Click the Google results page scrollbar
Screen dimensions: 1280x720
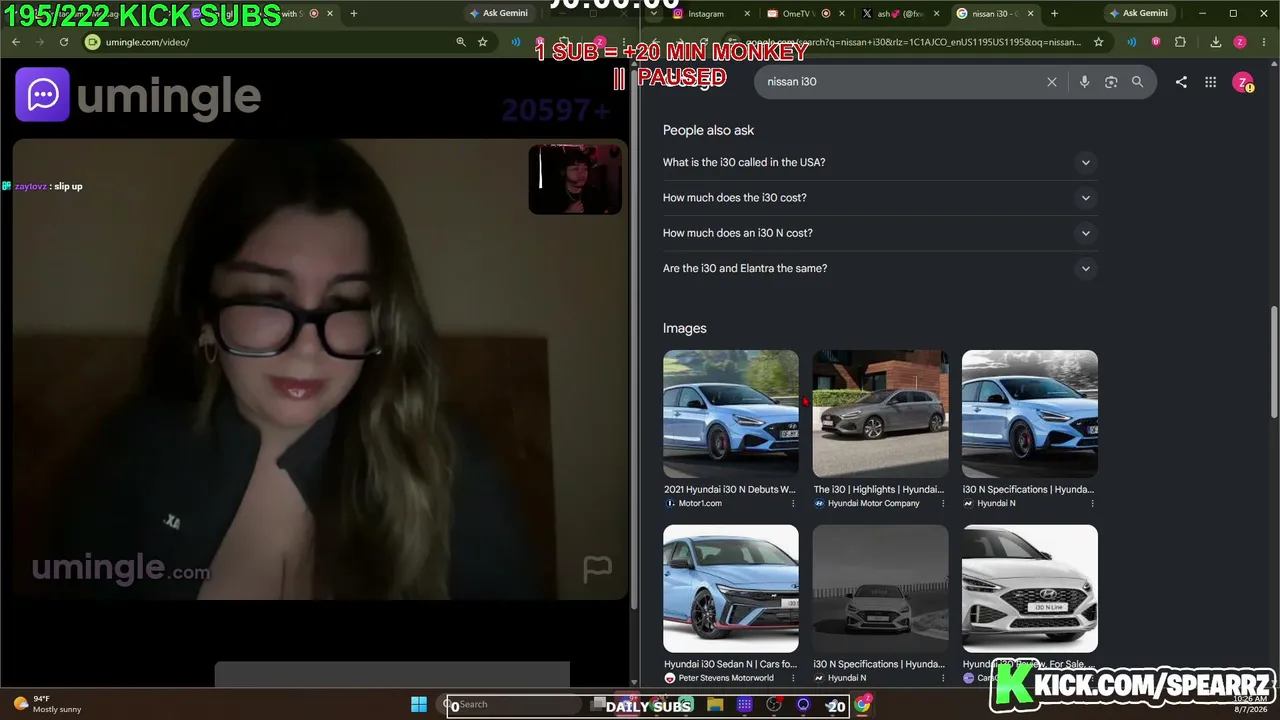point(1274,363)
